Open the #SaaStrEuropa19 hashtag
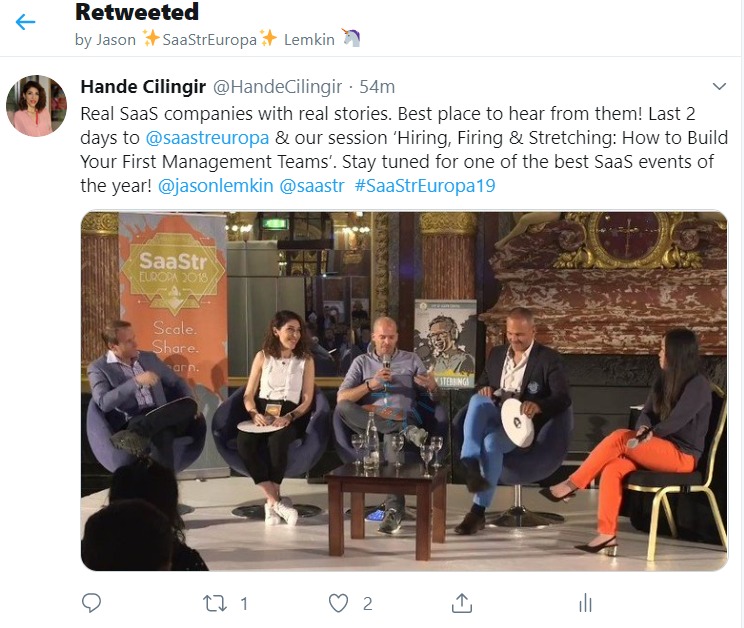 (x=425, y=185)
